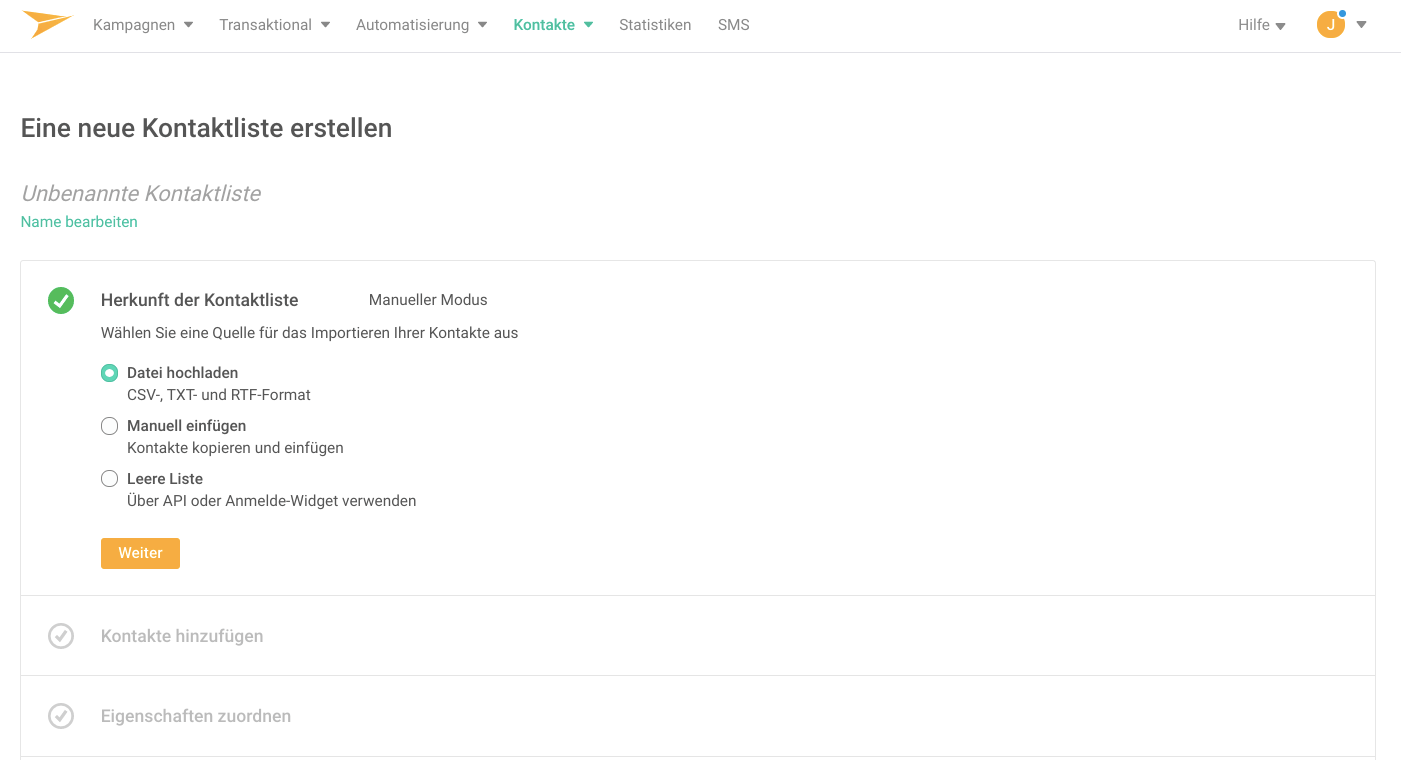This screenshot has height=760, width=1401.
Task: Open the user avatar J icon
Action: (x=1330, y=25)
